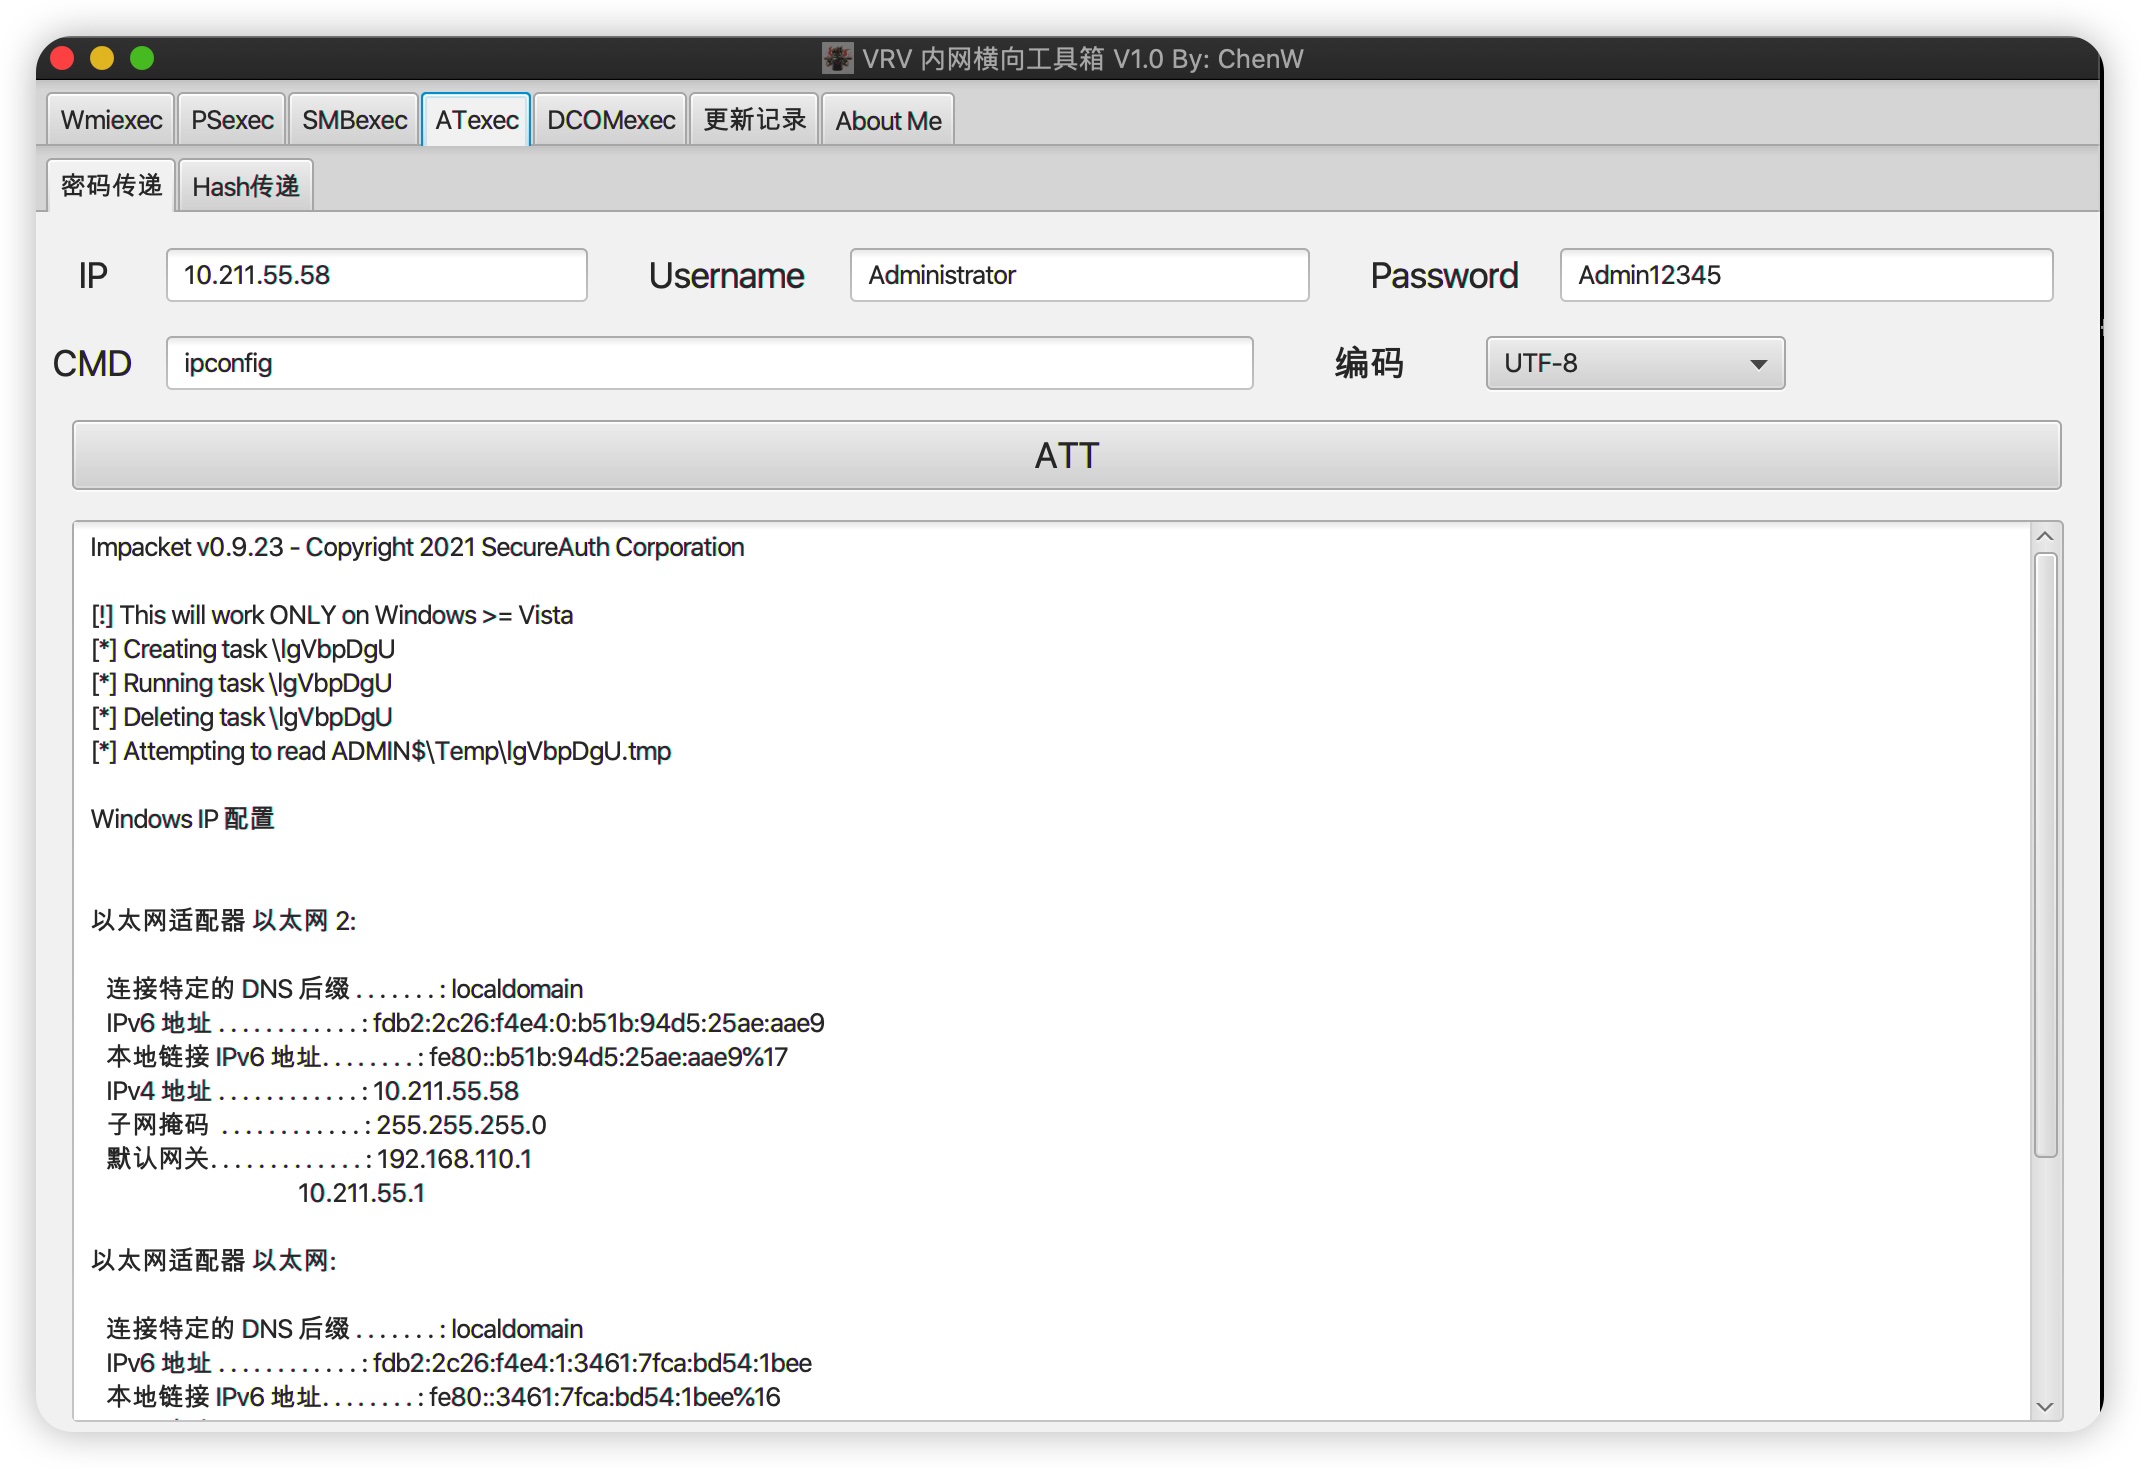Focus the Password input field
Viewport: 2140px width, 1468px height.
pos(1805,275)
